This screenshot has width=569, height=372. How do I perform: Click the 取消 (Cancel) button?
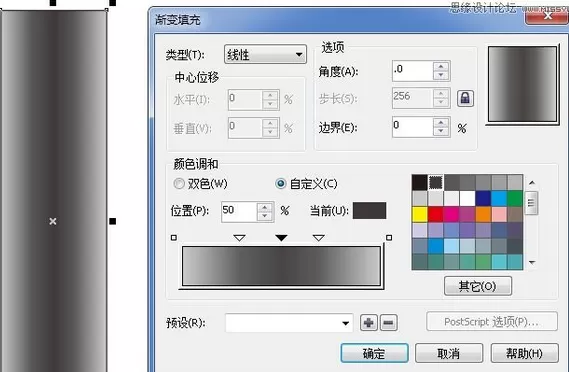[449, 353]
